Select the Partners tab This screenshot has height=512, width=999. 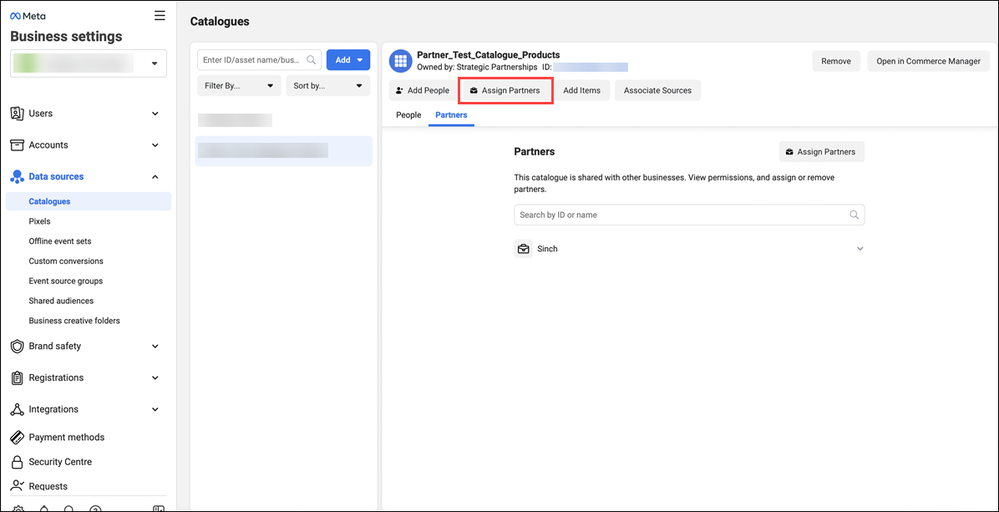[451, 115]
